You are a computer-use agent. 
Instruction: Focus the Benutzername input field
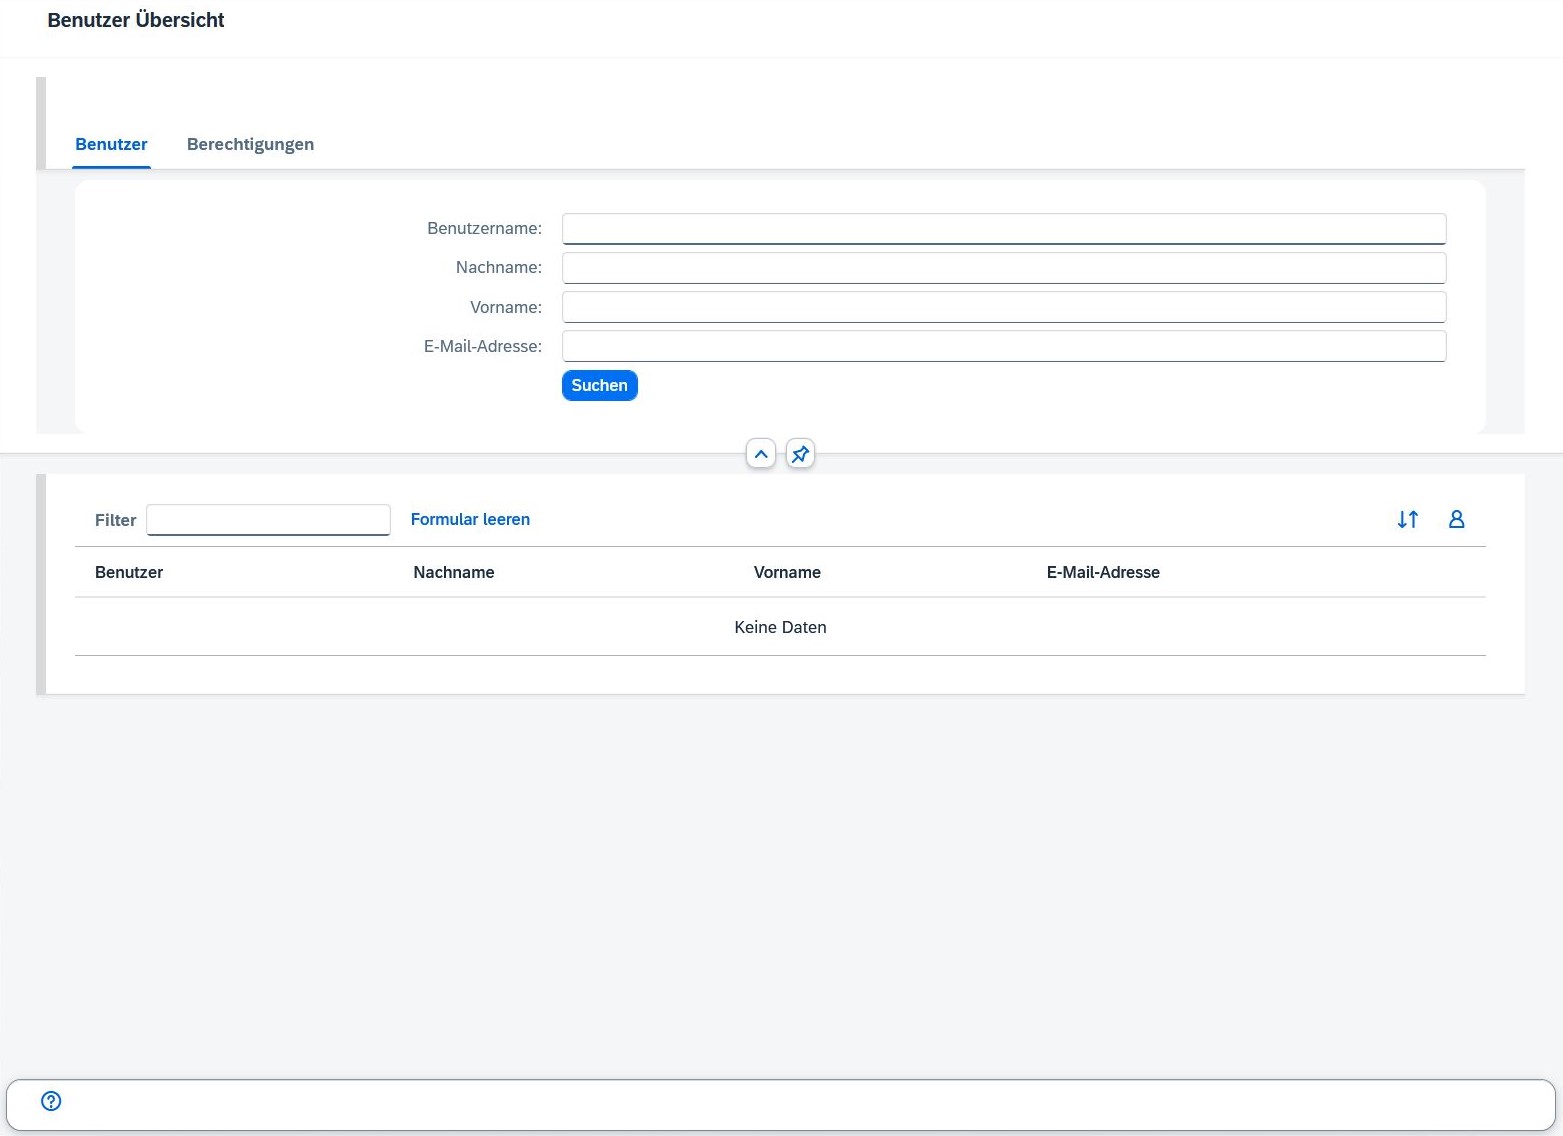click(x=1003, y=228)
